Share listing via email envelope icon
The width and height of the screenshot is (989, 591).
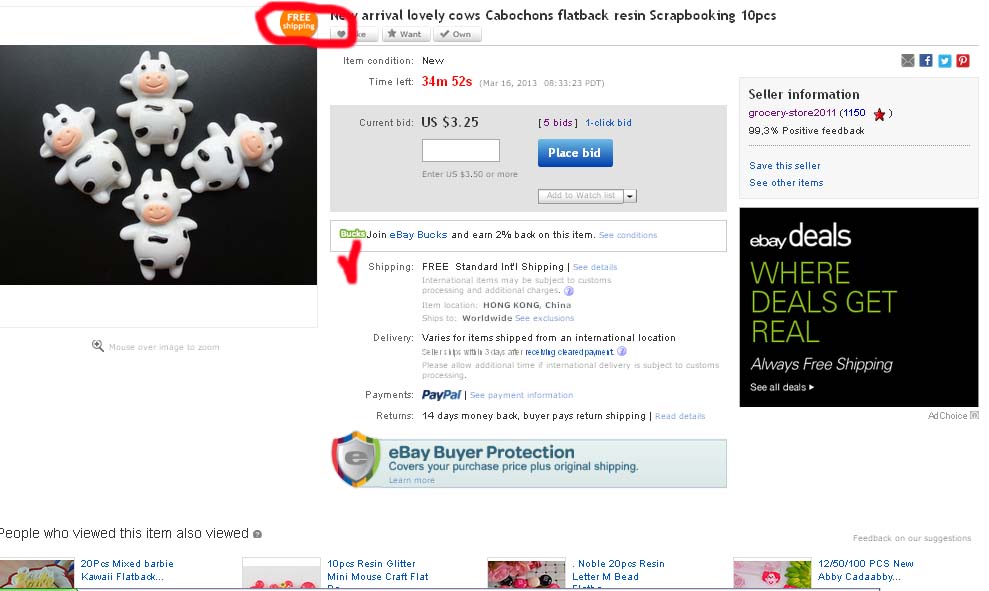tap(908, 61)
